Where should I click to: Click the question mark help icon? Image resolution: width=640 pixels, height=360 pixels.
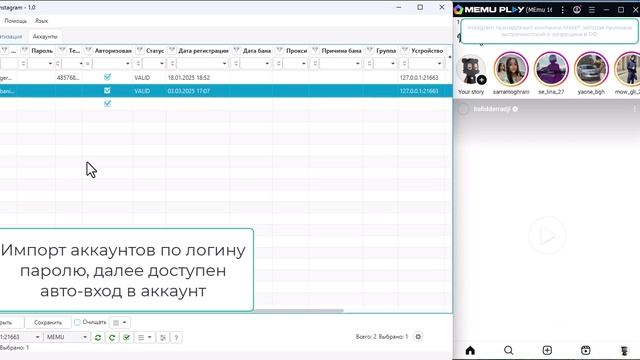(x=176, y=338)
